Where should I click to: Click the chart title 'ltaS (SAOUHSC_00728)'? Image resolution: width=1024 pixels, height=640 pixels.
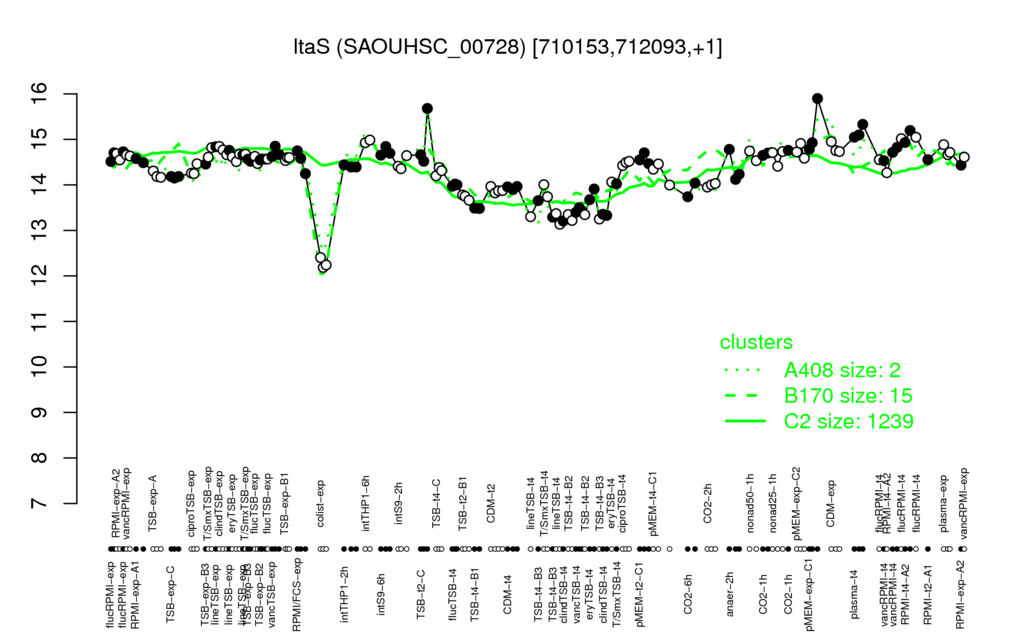coord(409,47)
